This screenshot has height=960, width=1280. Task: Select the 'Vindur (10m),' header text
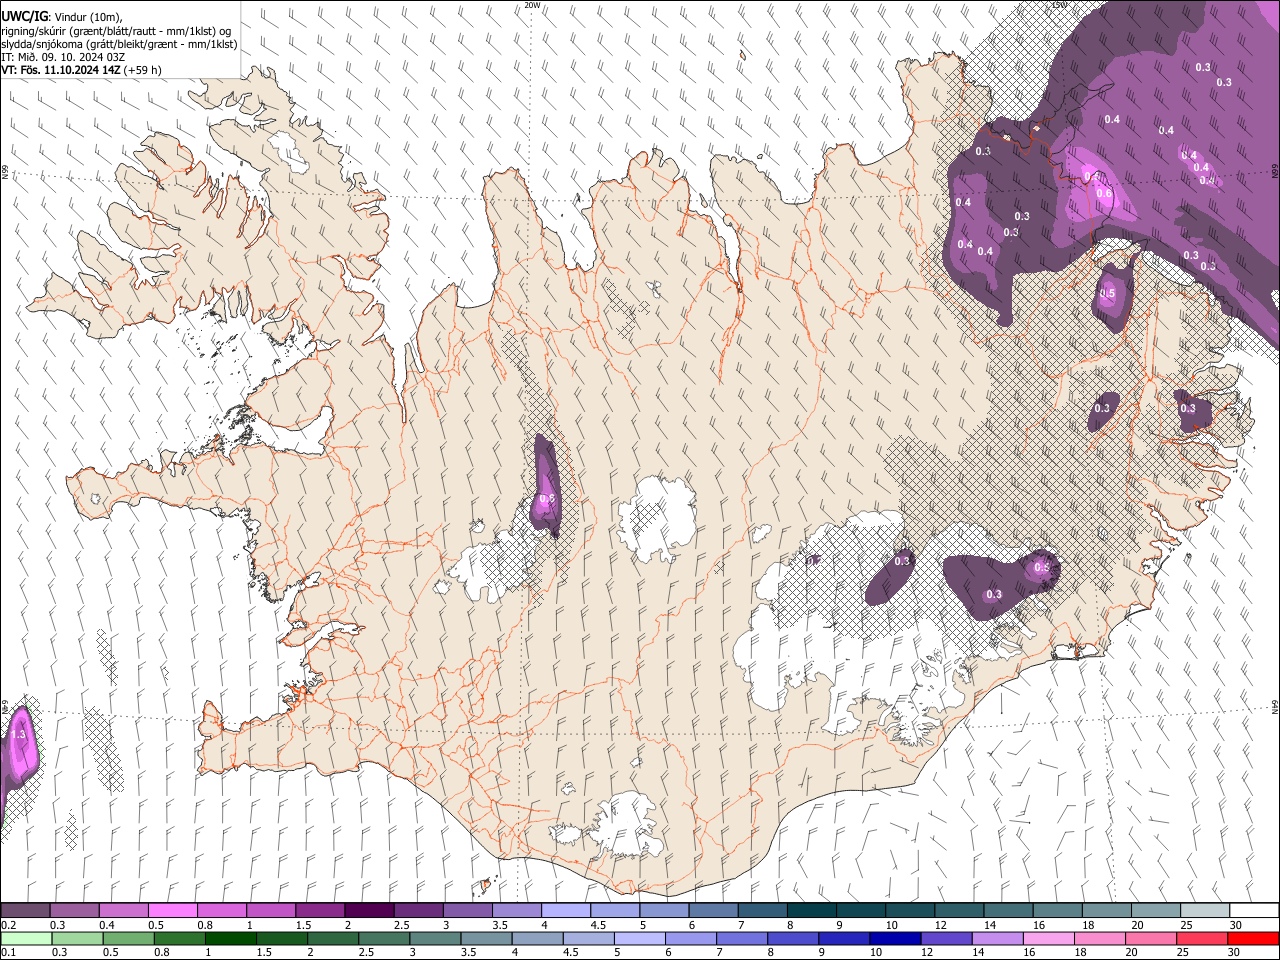pos(89,17)
